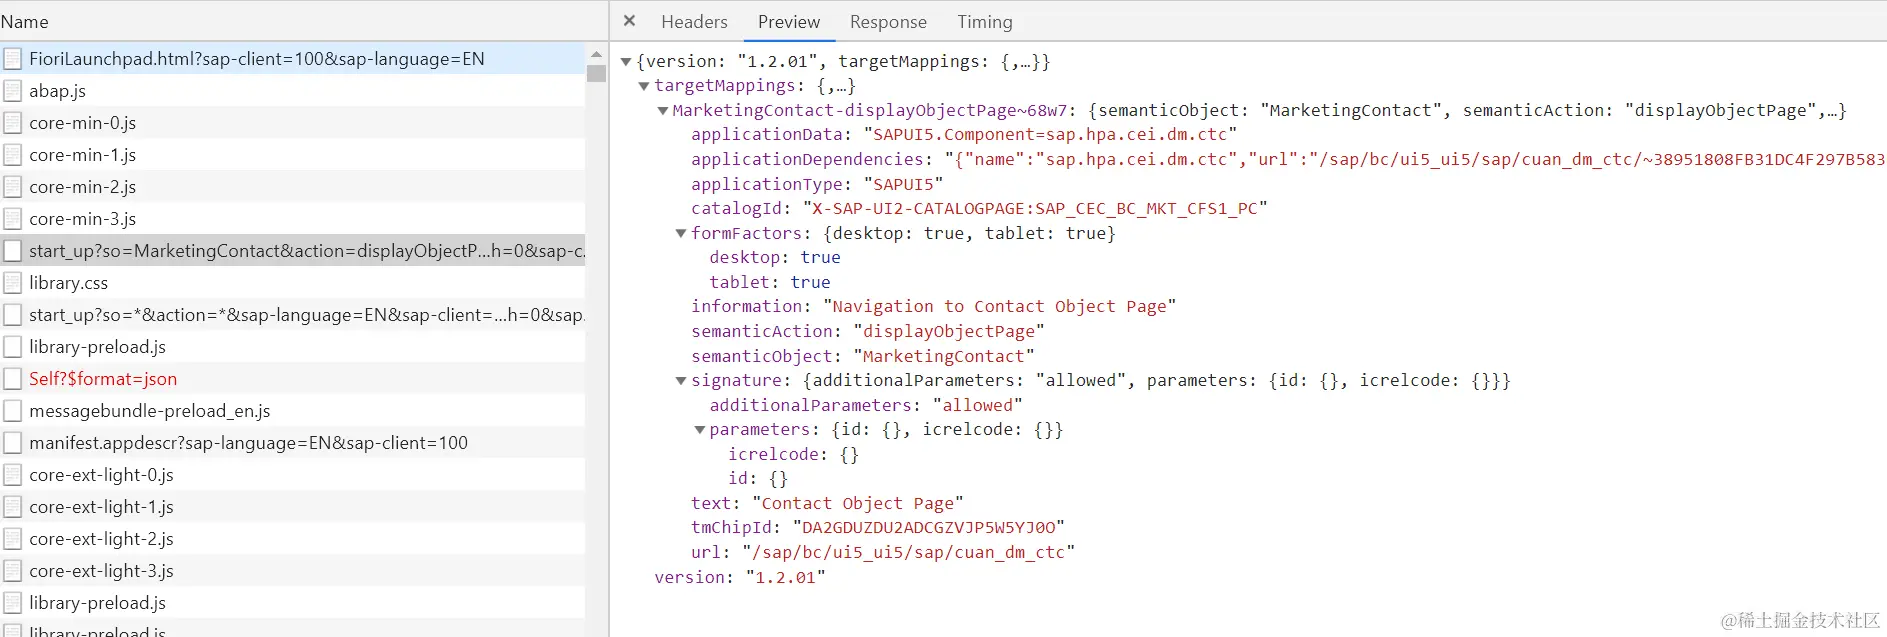Click the url property line
This screenshot has height=637, width=1887.
pos(883,552)
